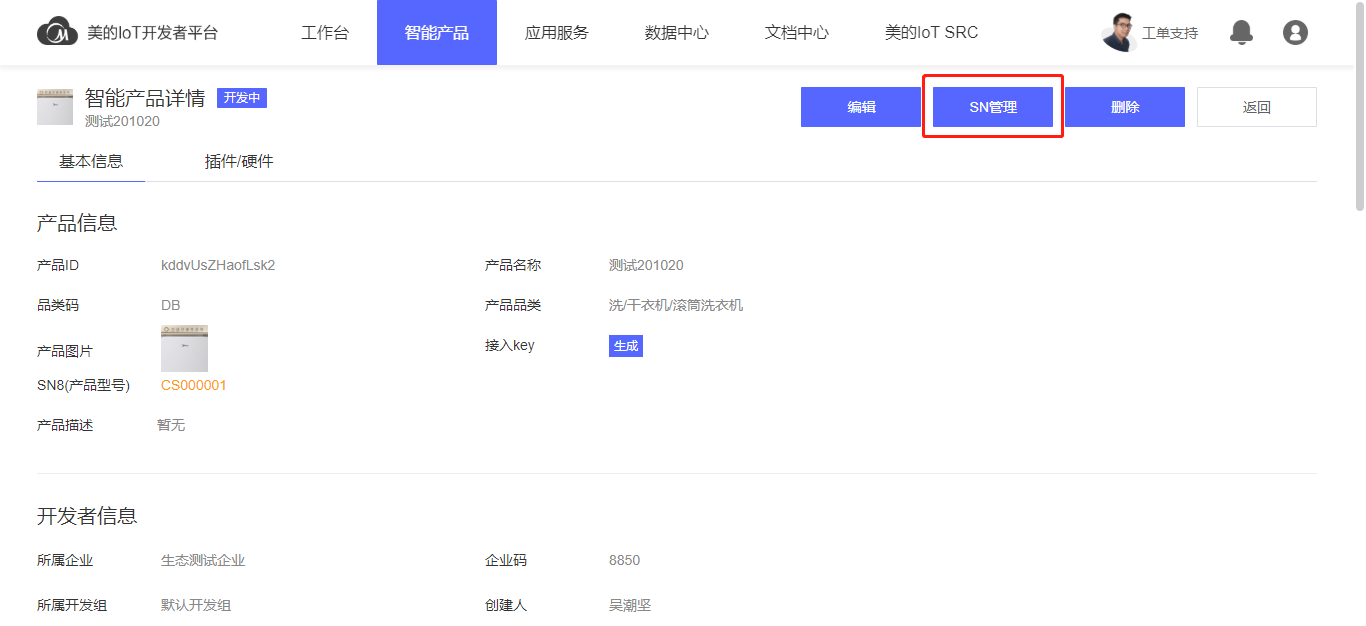1366x626 pixels.
Task: Click the 所属企业 label
Action: [65, 560]
